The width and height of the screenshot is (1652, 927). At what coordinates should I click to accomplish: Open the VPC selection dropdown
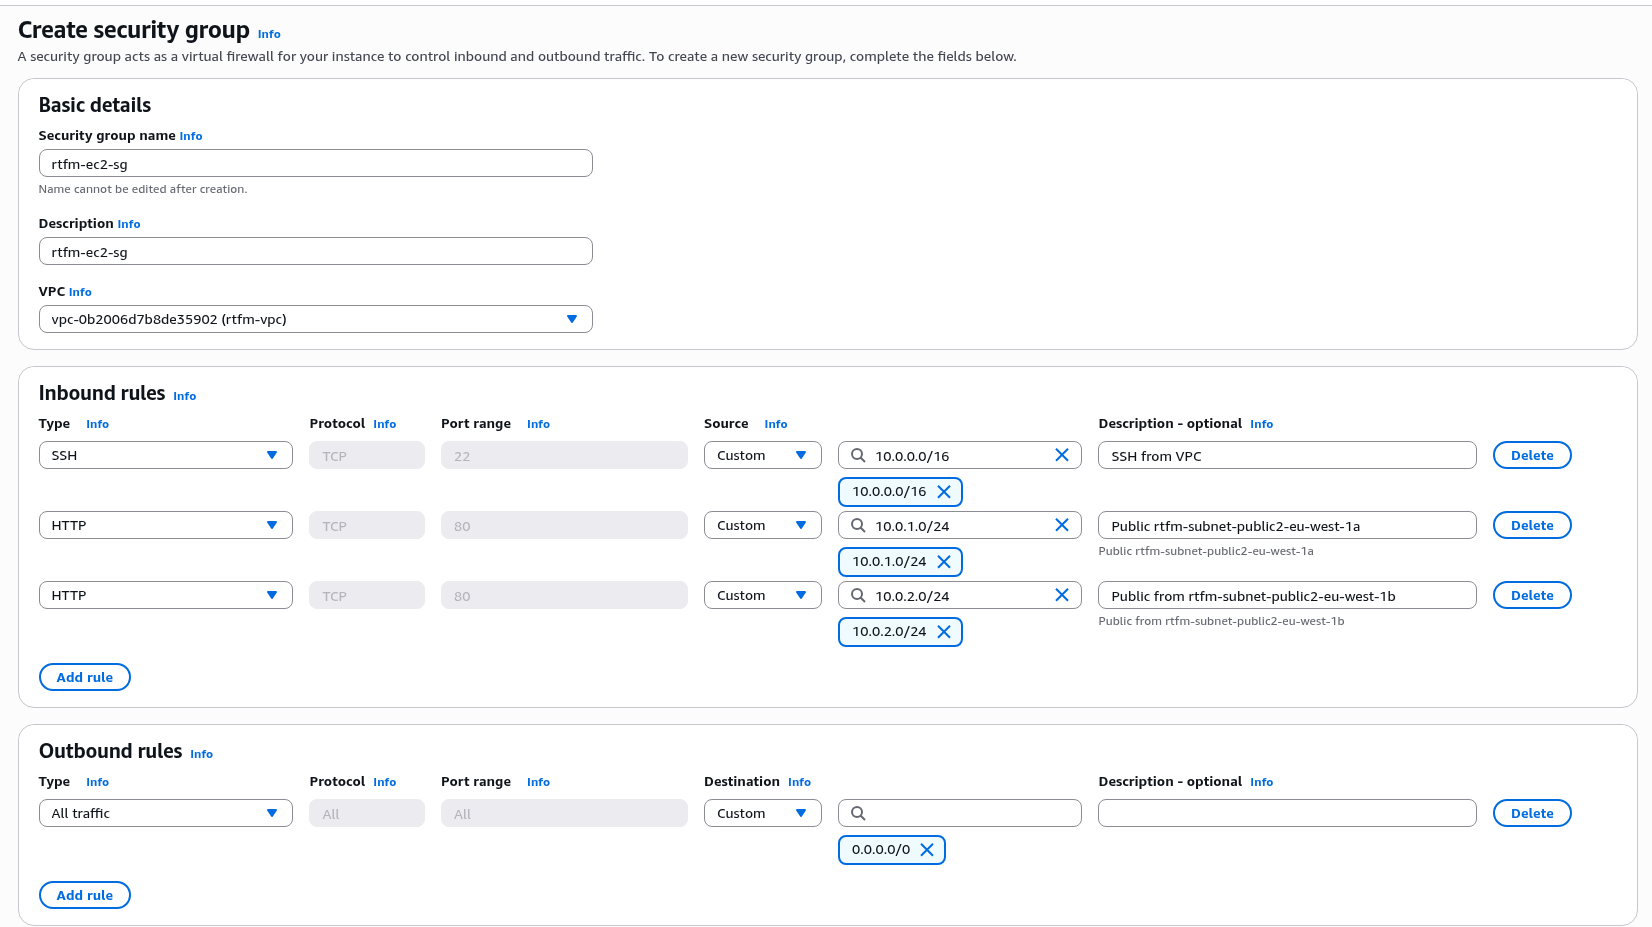click(315, 319)
